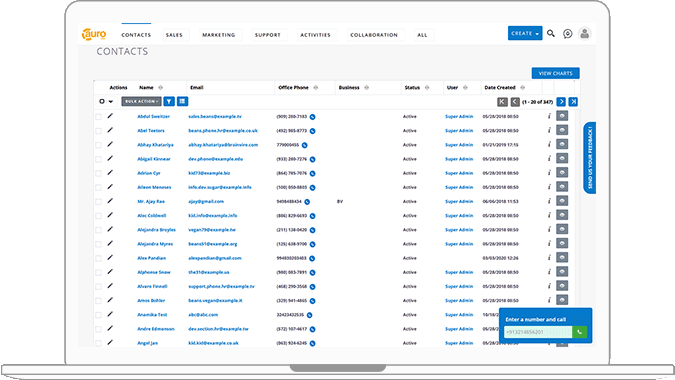Tick checkbox for Abigail Kinnear
This screenshot has width=675, height=380.
[99, 159]
